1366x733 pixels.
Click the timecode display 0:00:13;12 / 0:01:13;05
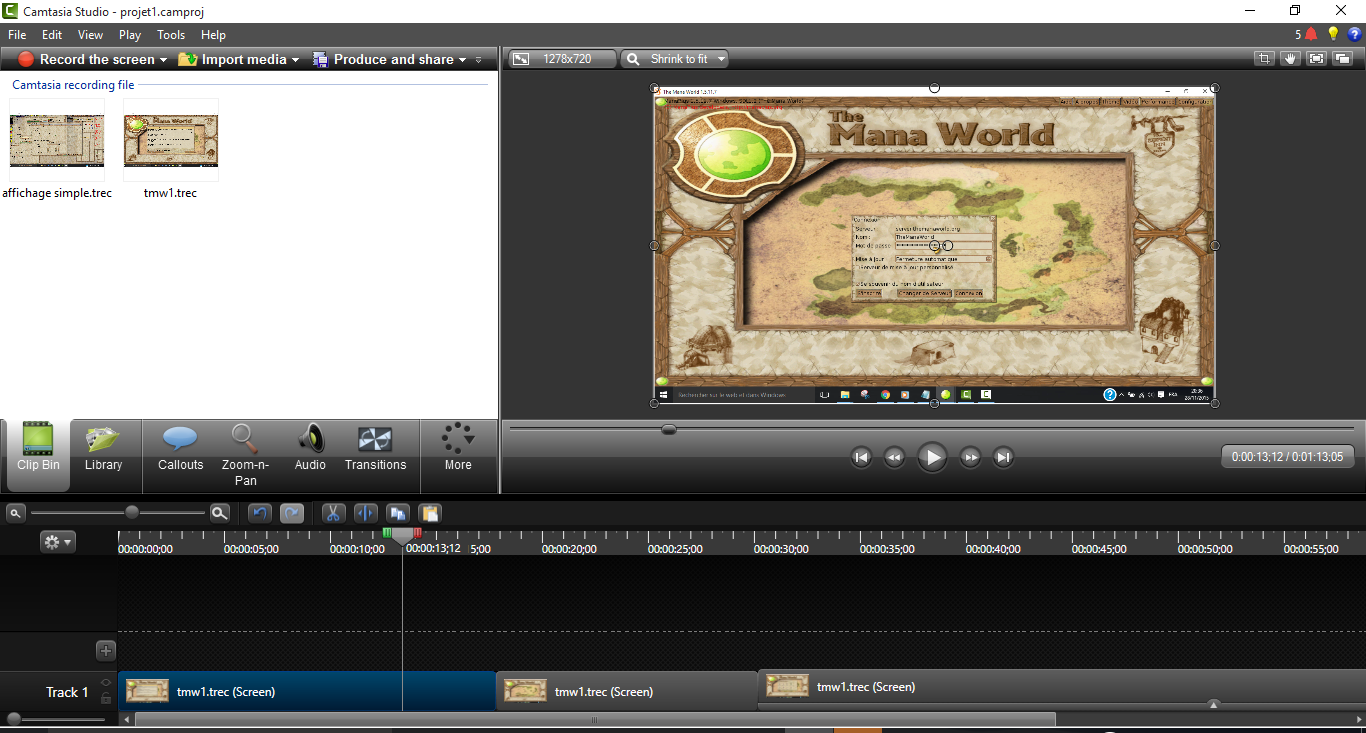(x=1287, y=457)
